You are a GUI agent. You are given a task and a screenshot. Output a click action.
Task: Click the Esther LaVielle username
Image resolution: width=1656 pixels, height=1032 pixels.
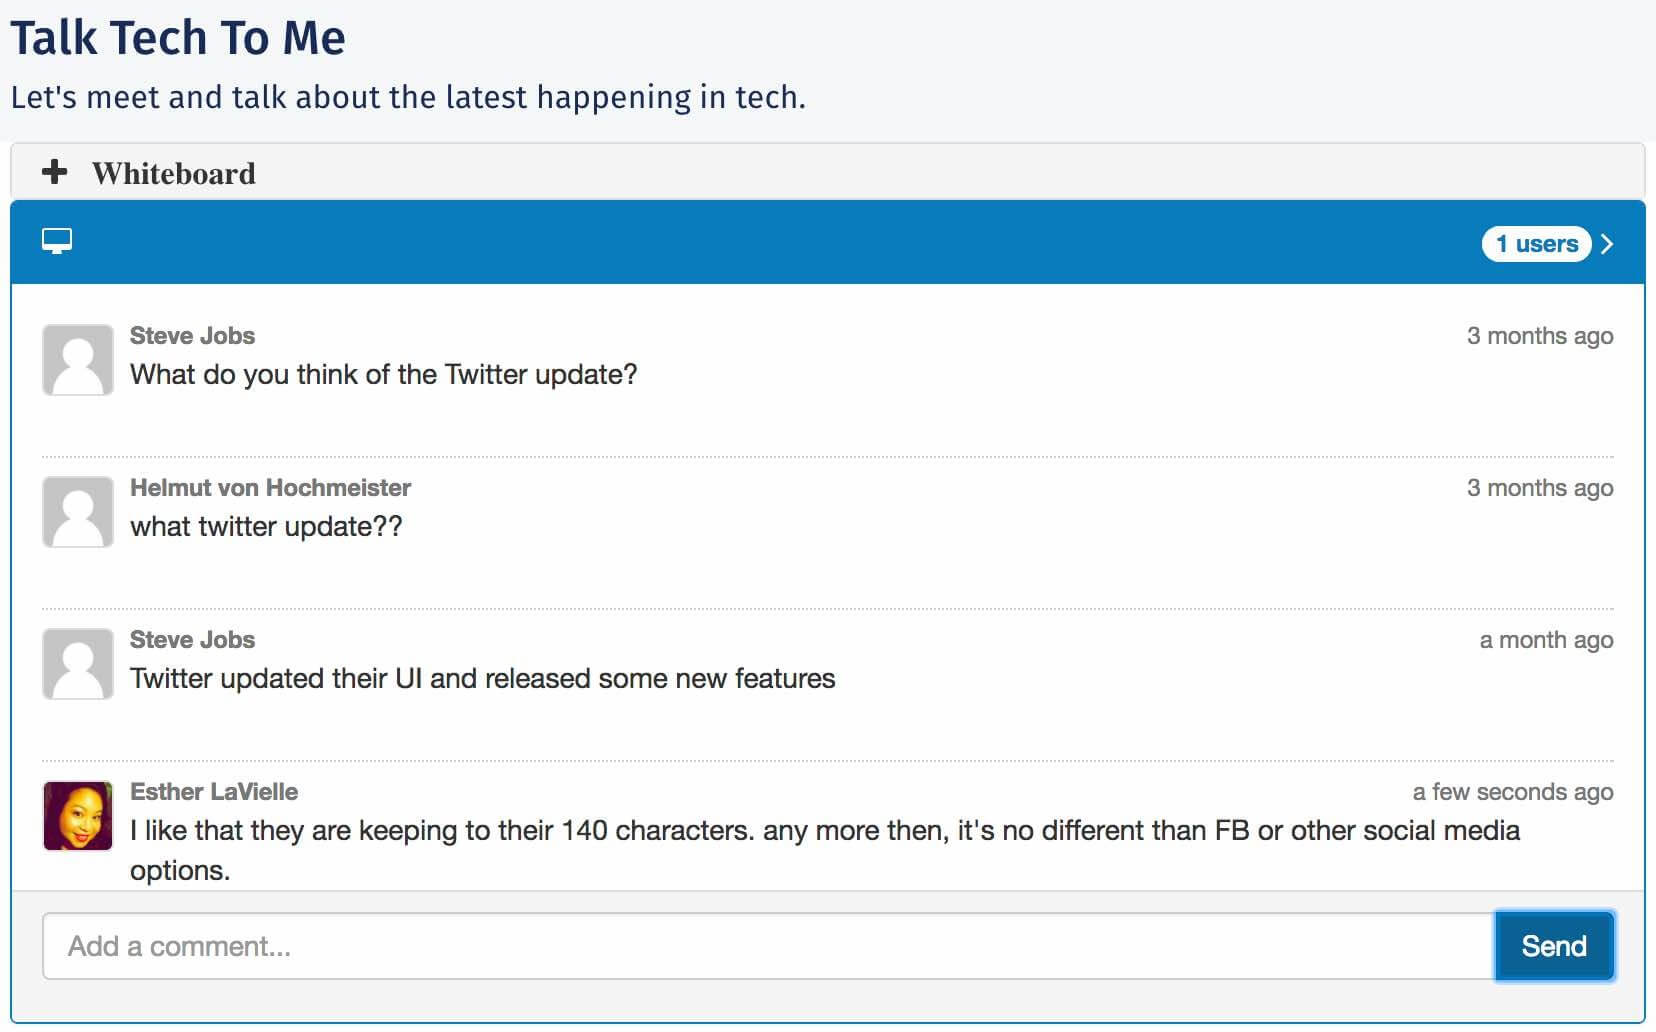tap(214, 792)
